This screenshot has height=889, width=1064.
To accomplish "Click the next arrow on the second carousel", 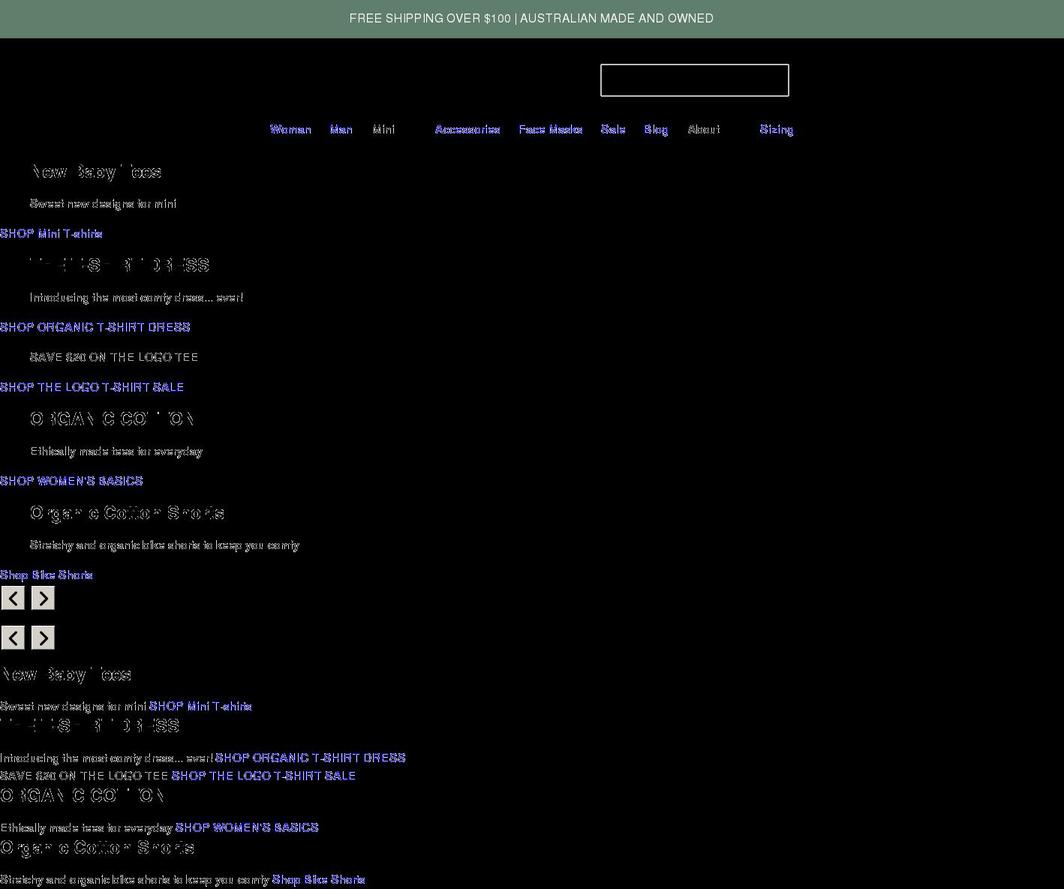I will click(x=42, y=637).
